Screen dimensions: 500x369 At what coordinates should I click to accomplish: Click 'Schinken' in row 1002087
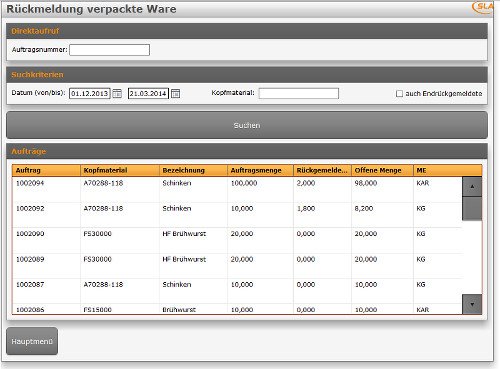coord(177,284)
